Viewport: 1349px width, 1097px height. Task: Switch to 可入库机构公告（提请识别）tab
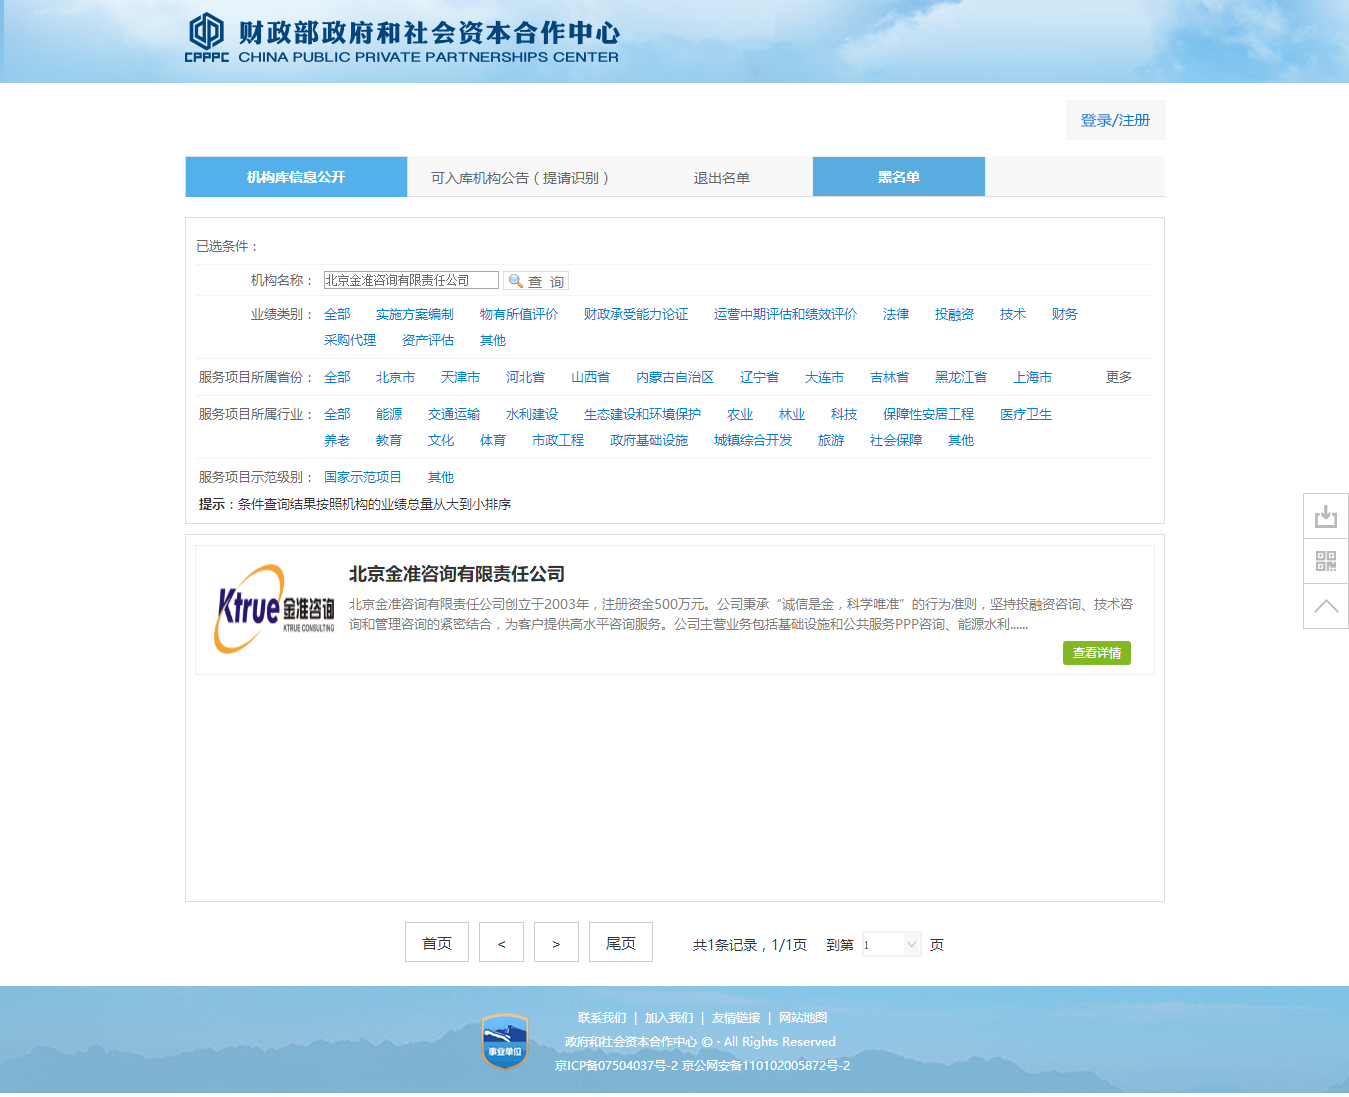click(x=520, y=177)
